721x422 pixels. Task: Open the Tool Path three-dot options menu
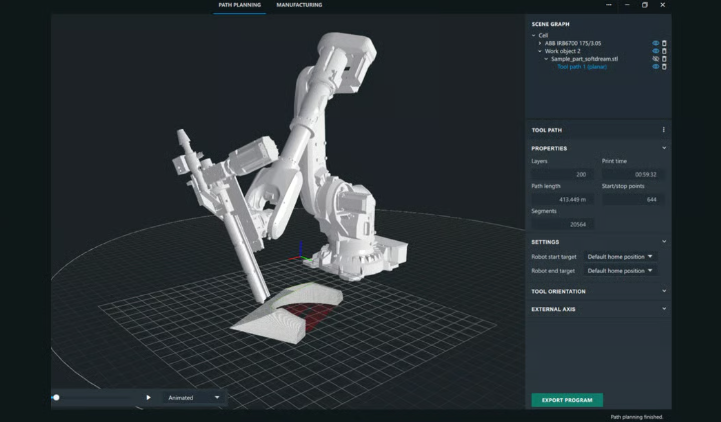pos(664,130)
